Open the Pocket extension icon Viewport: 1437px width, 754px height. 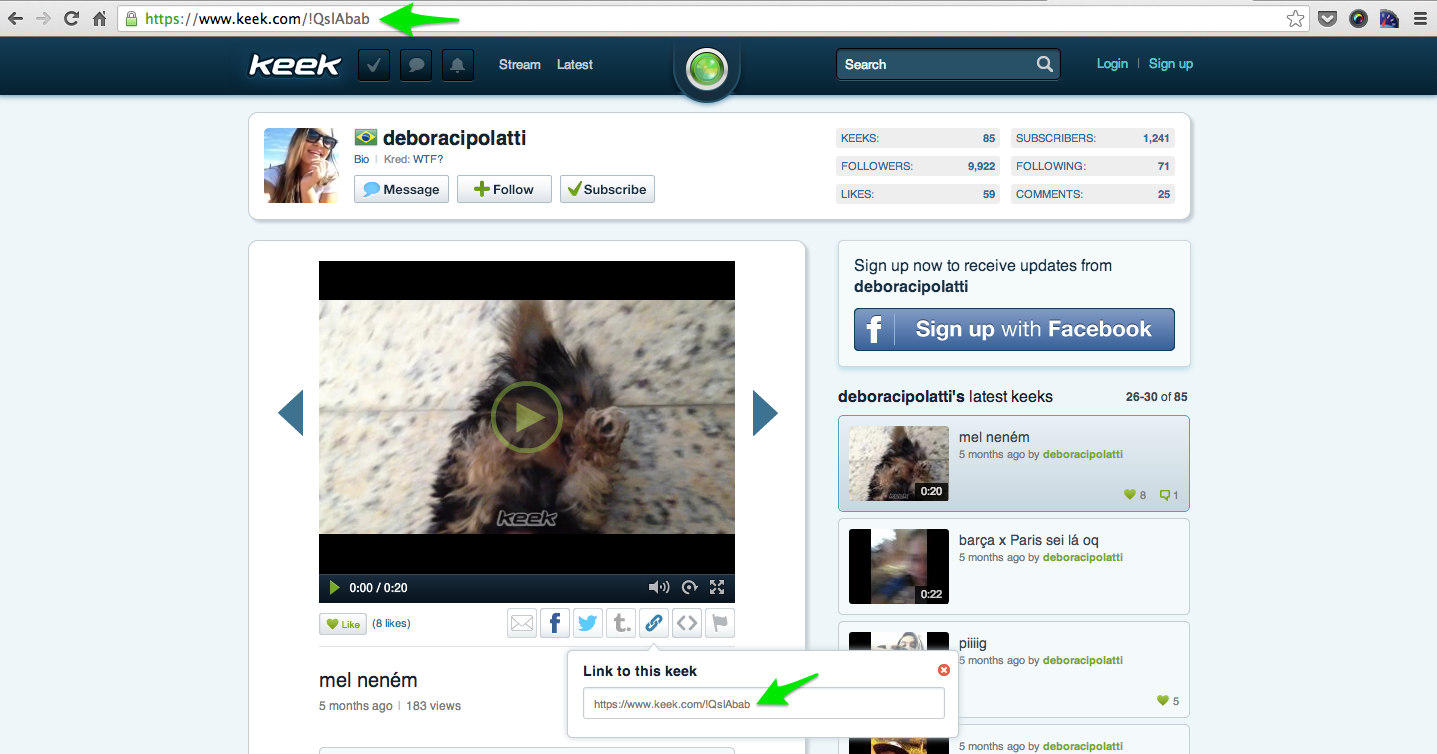[1327, 18]
